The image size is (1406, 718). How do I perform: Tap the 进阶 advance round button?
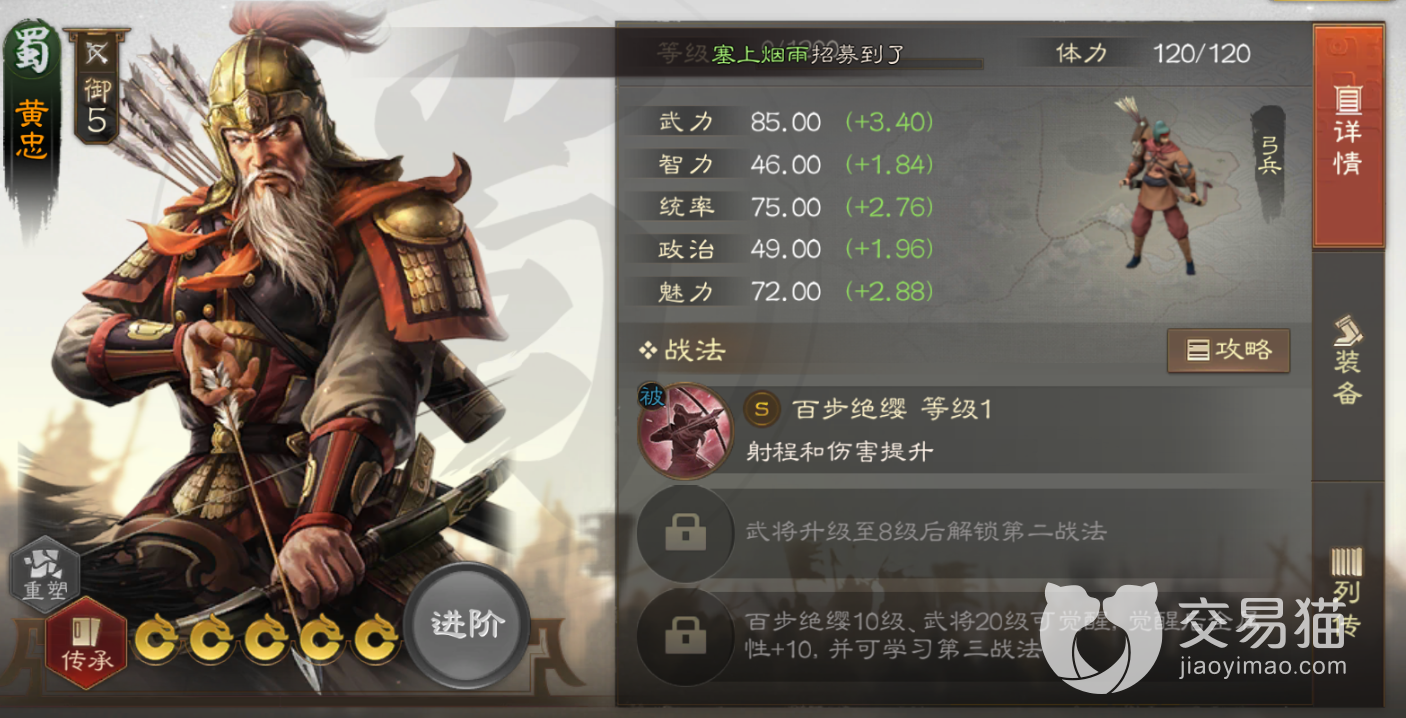[x=467, y=626]
